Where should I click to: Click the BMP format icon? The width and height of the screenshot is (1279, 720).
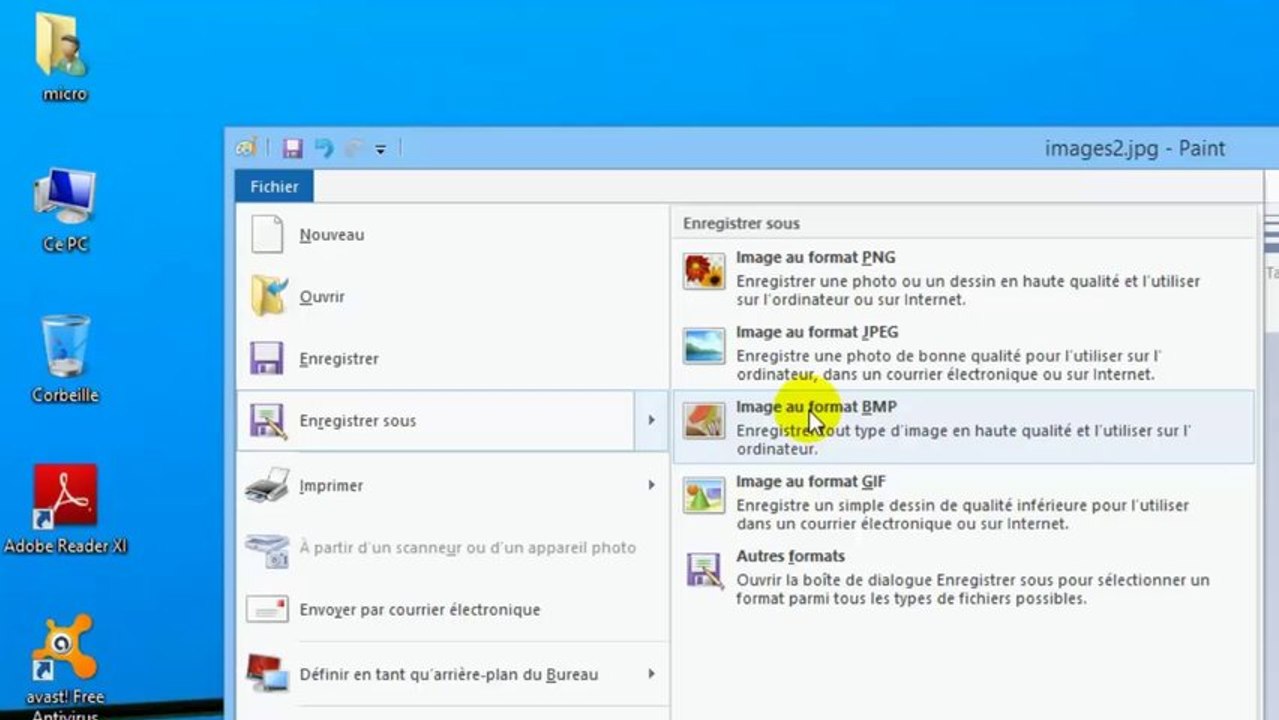click(x=704, y=420)
